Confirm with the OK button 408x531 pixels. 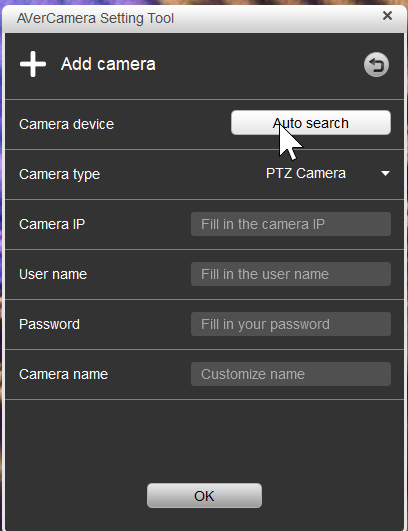(204, 495)
